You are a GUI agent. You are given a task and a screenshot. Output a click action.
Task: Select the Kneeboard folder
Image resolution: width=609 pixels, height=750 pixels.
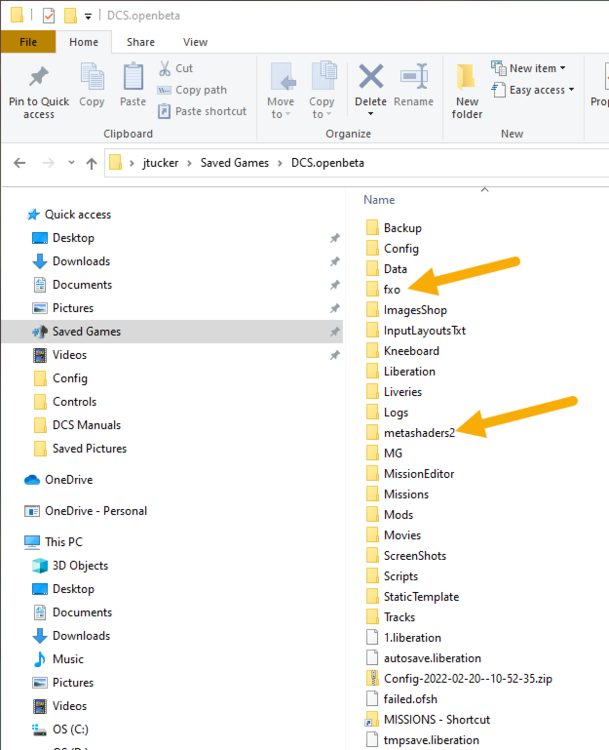tap(411, 351)
